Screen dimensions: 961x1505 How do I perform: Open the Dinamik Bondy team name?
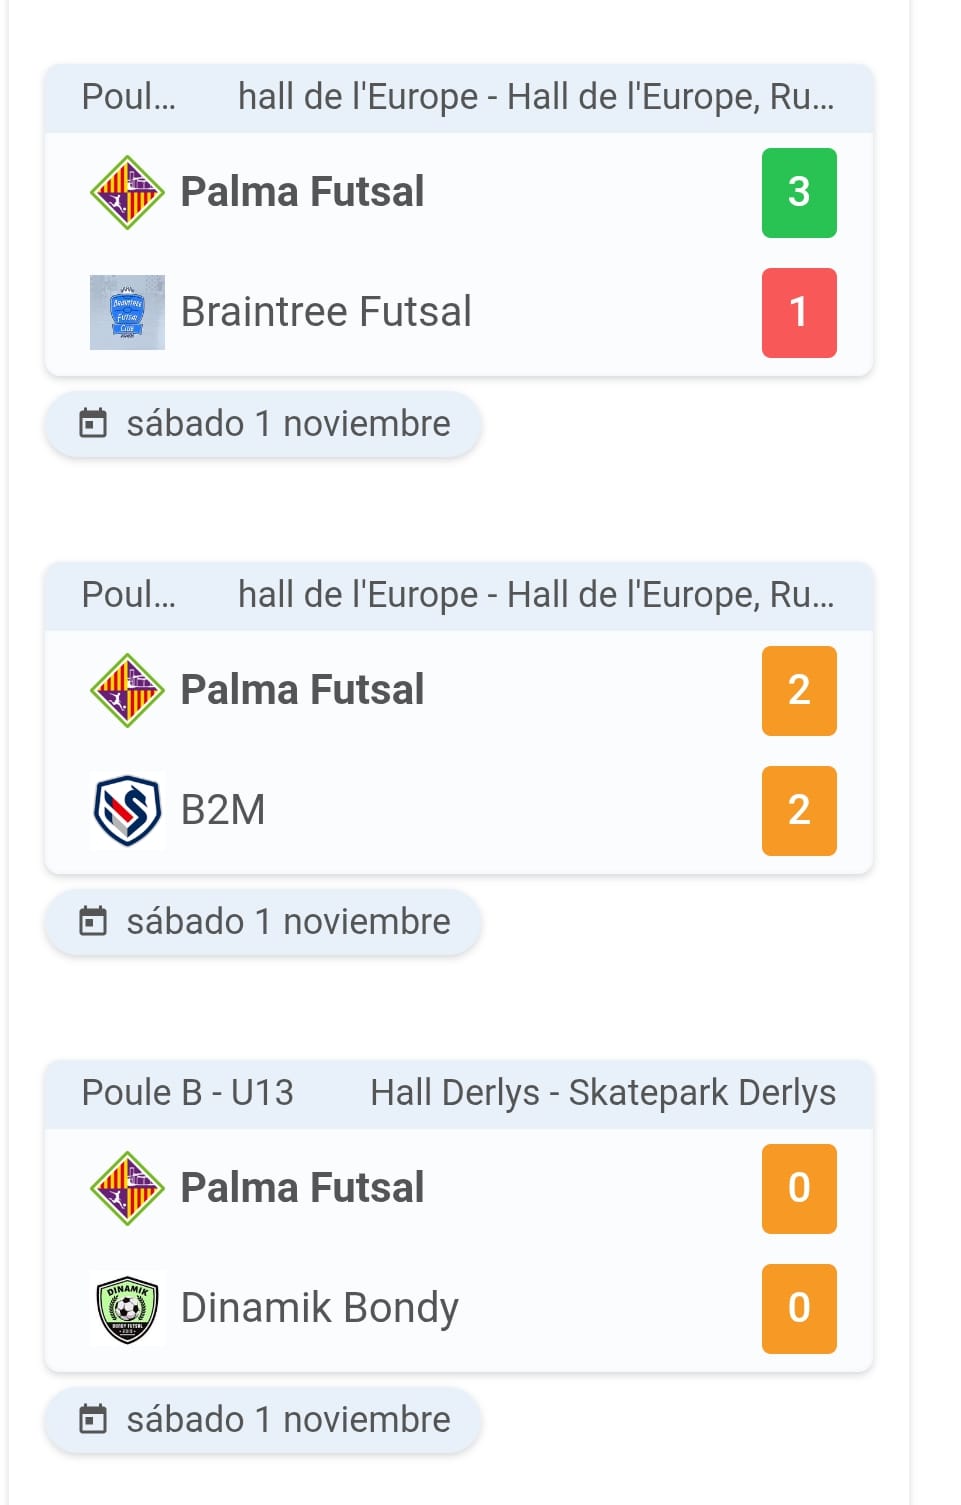319,1308
